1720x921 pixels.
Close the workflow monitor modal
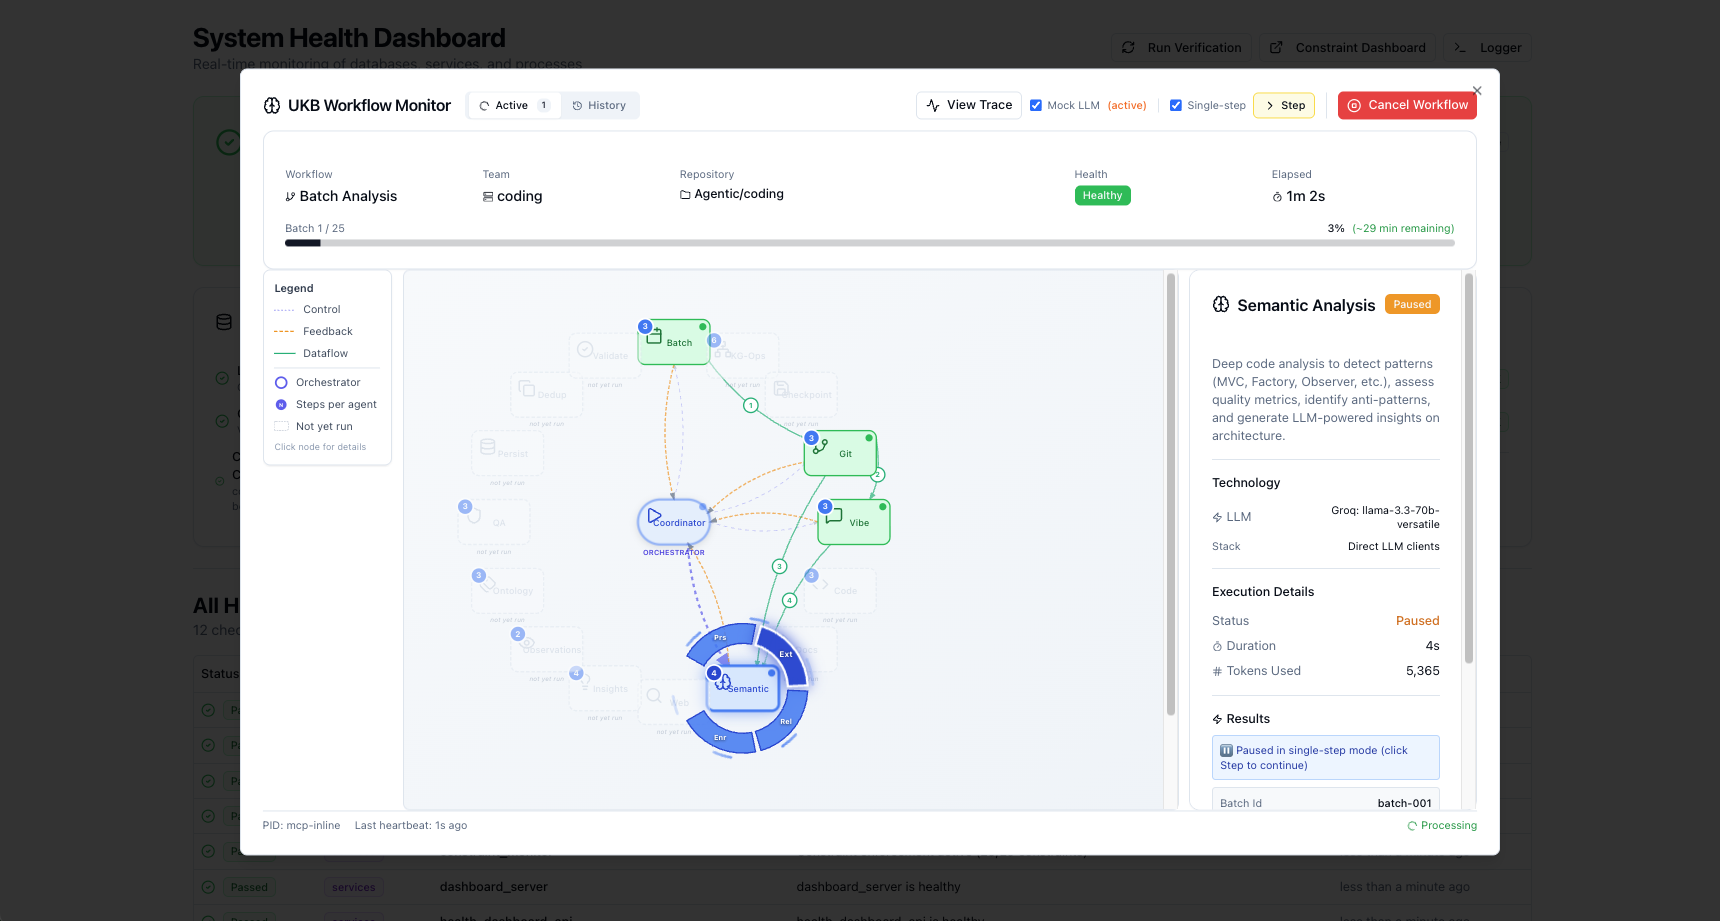1477,91
